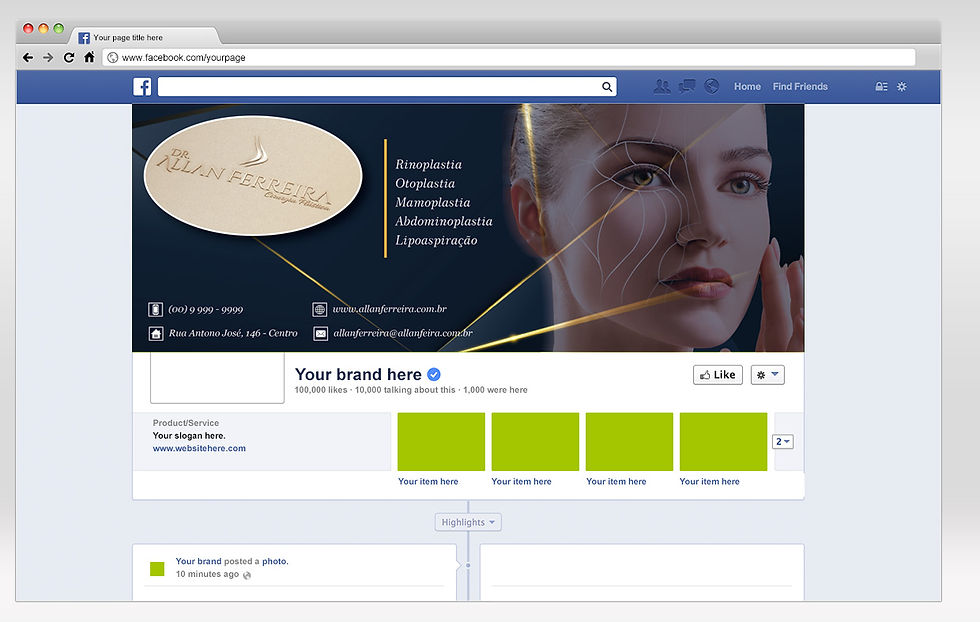Select the Facebook logo in the blue bar
The image size is (980, 622).
click(x=142, y=86)
